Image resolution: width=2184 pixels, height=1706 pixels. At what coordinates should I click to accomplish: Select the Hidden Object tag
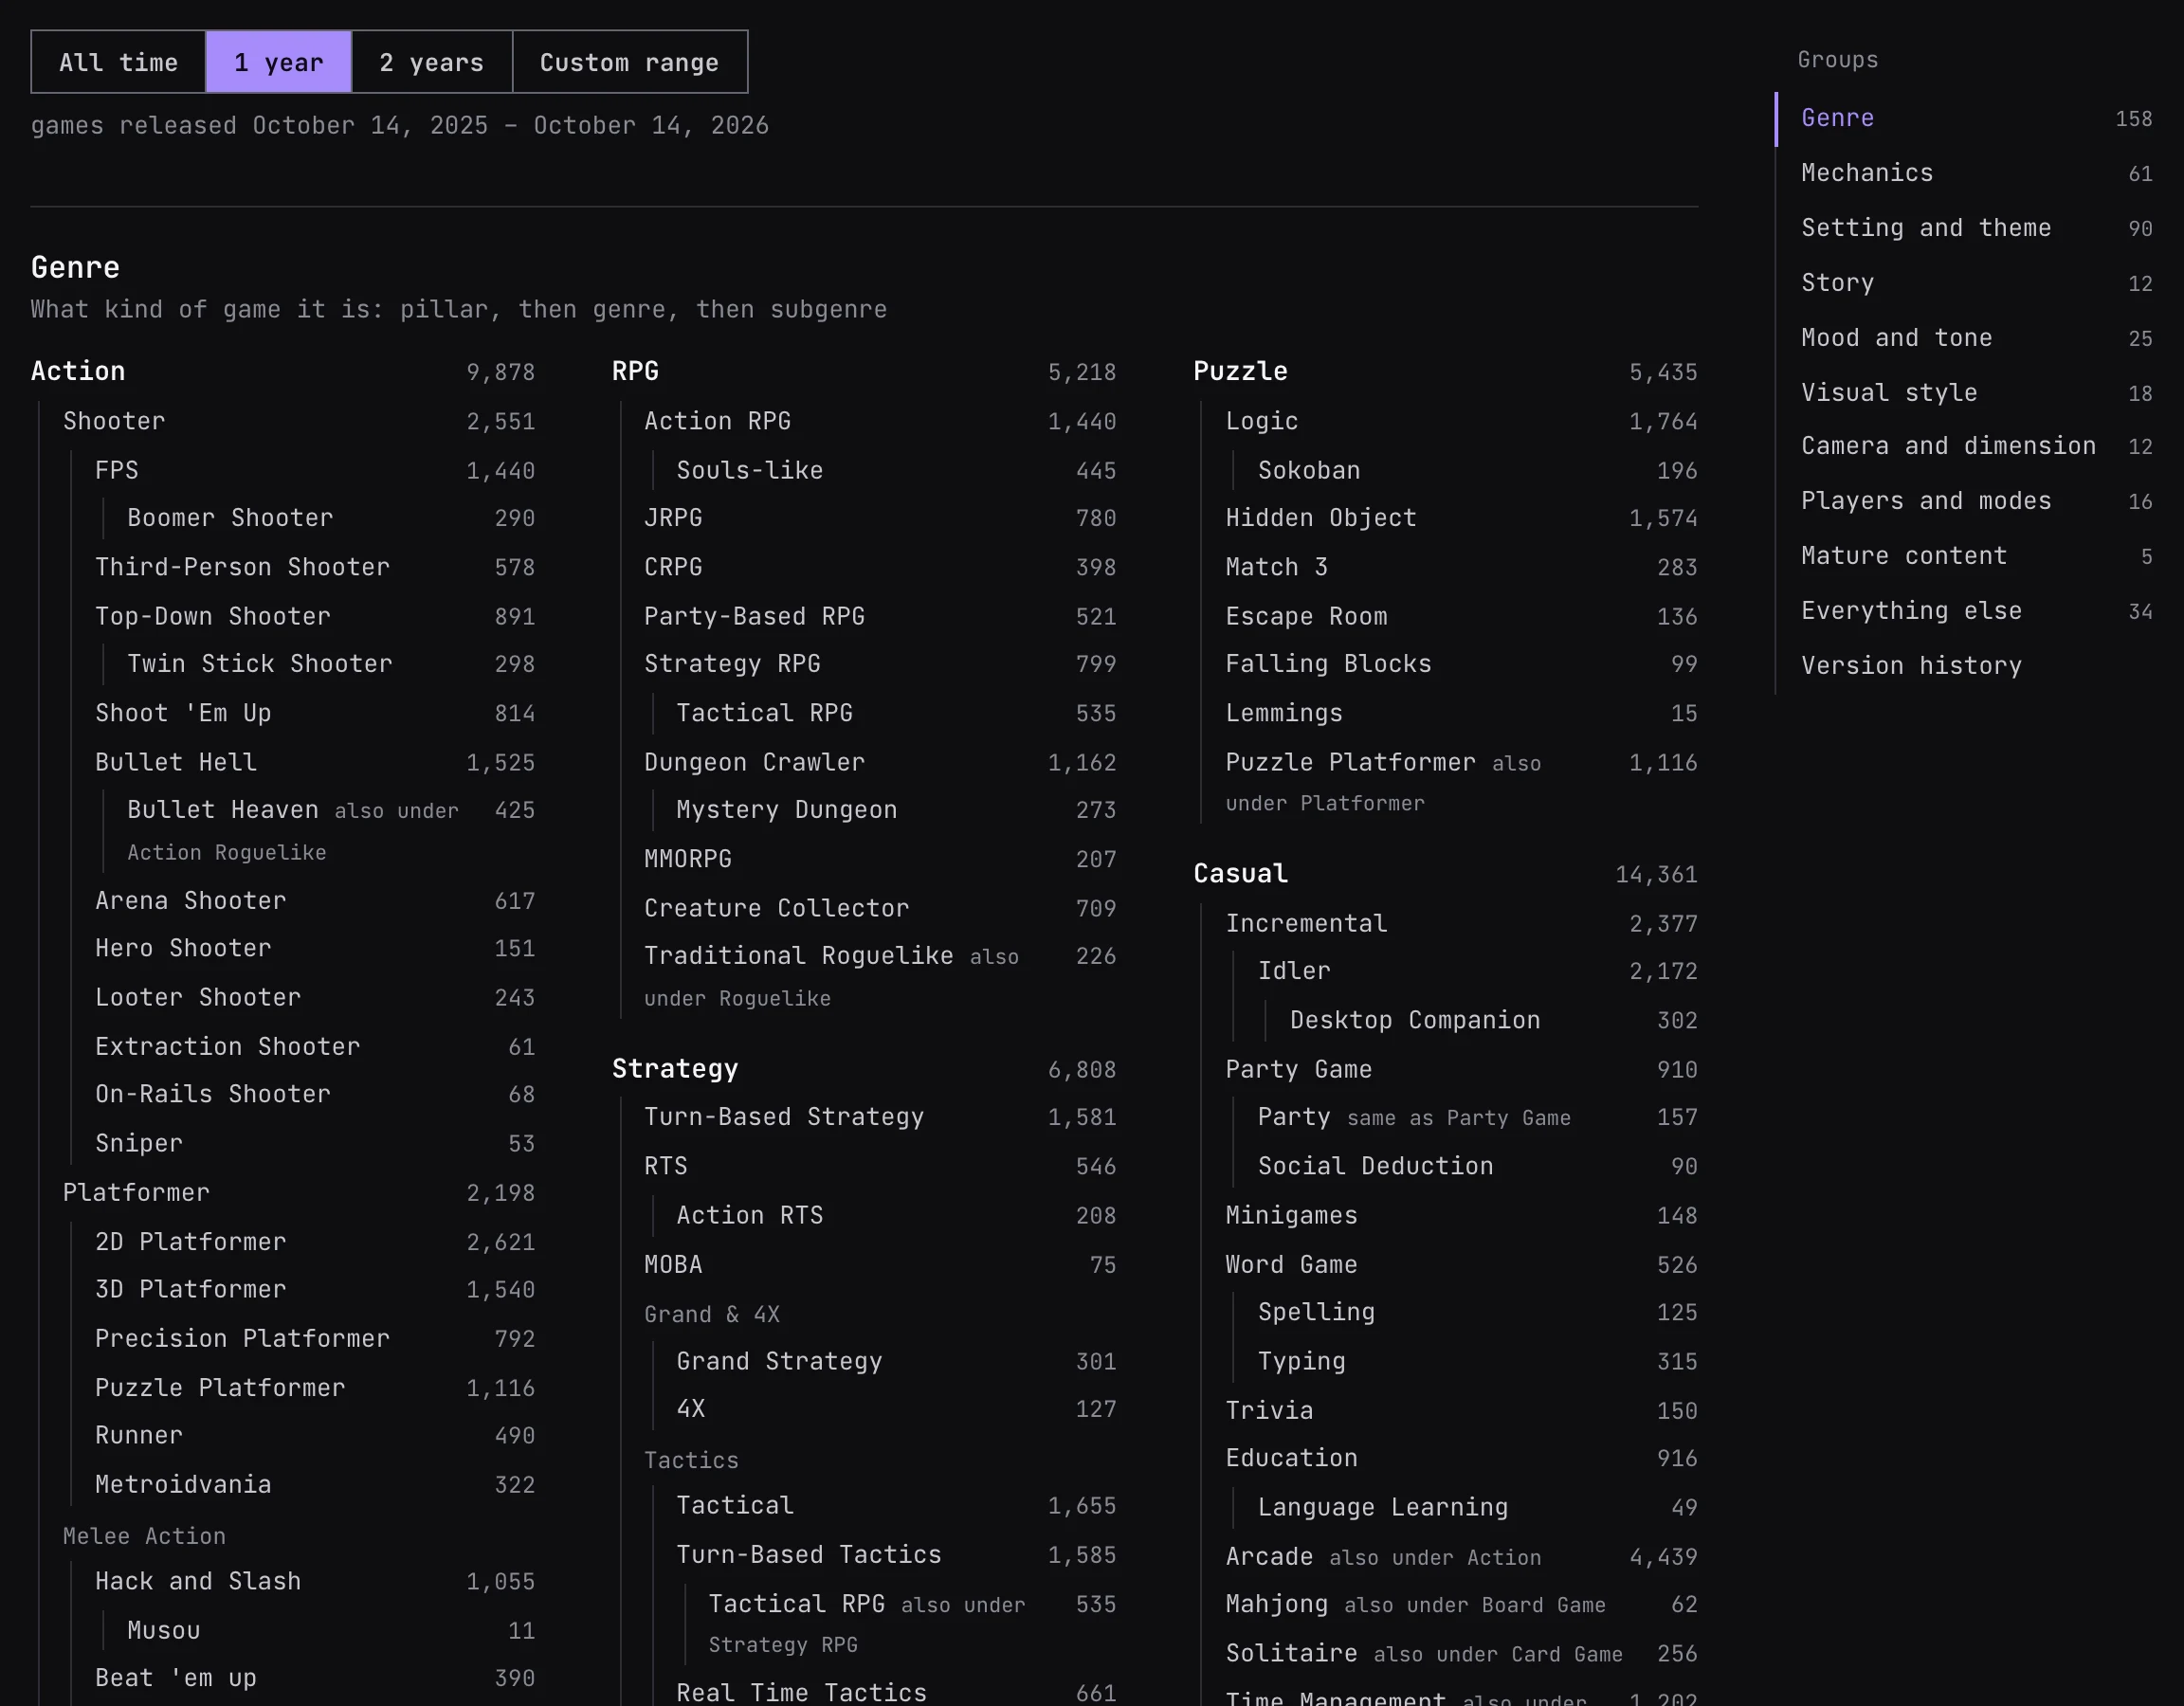[1321, 518]
